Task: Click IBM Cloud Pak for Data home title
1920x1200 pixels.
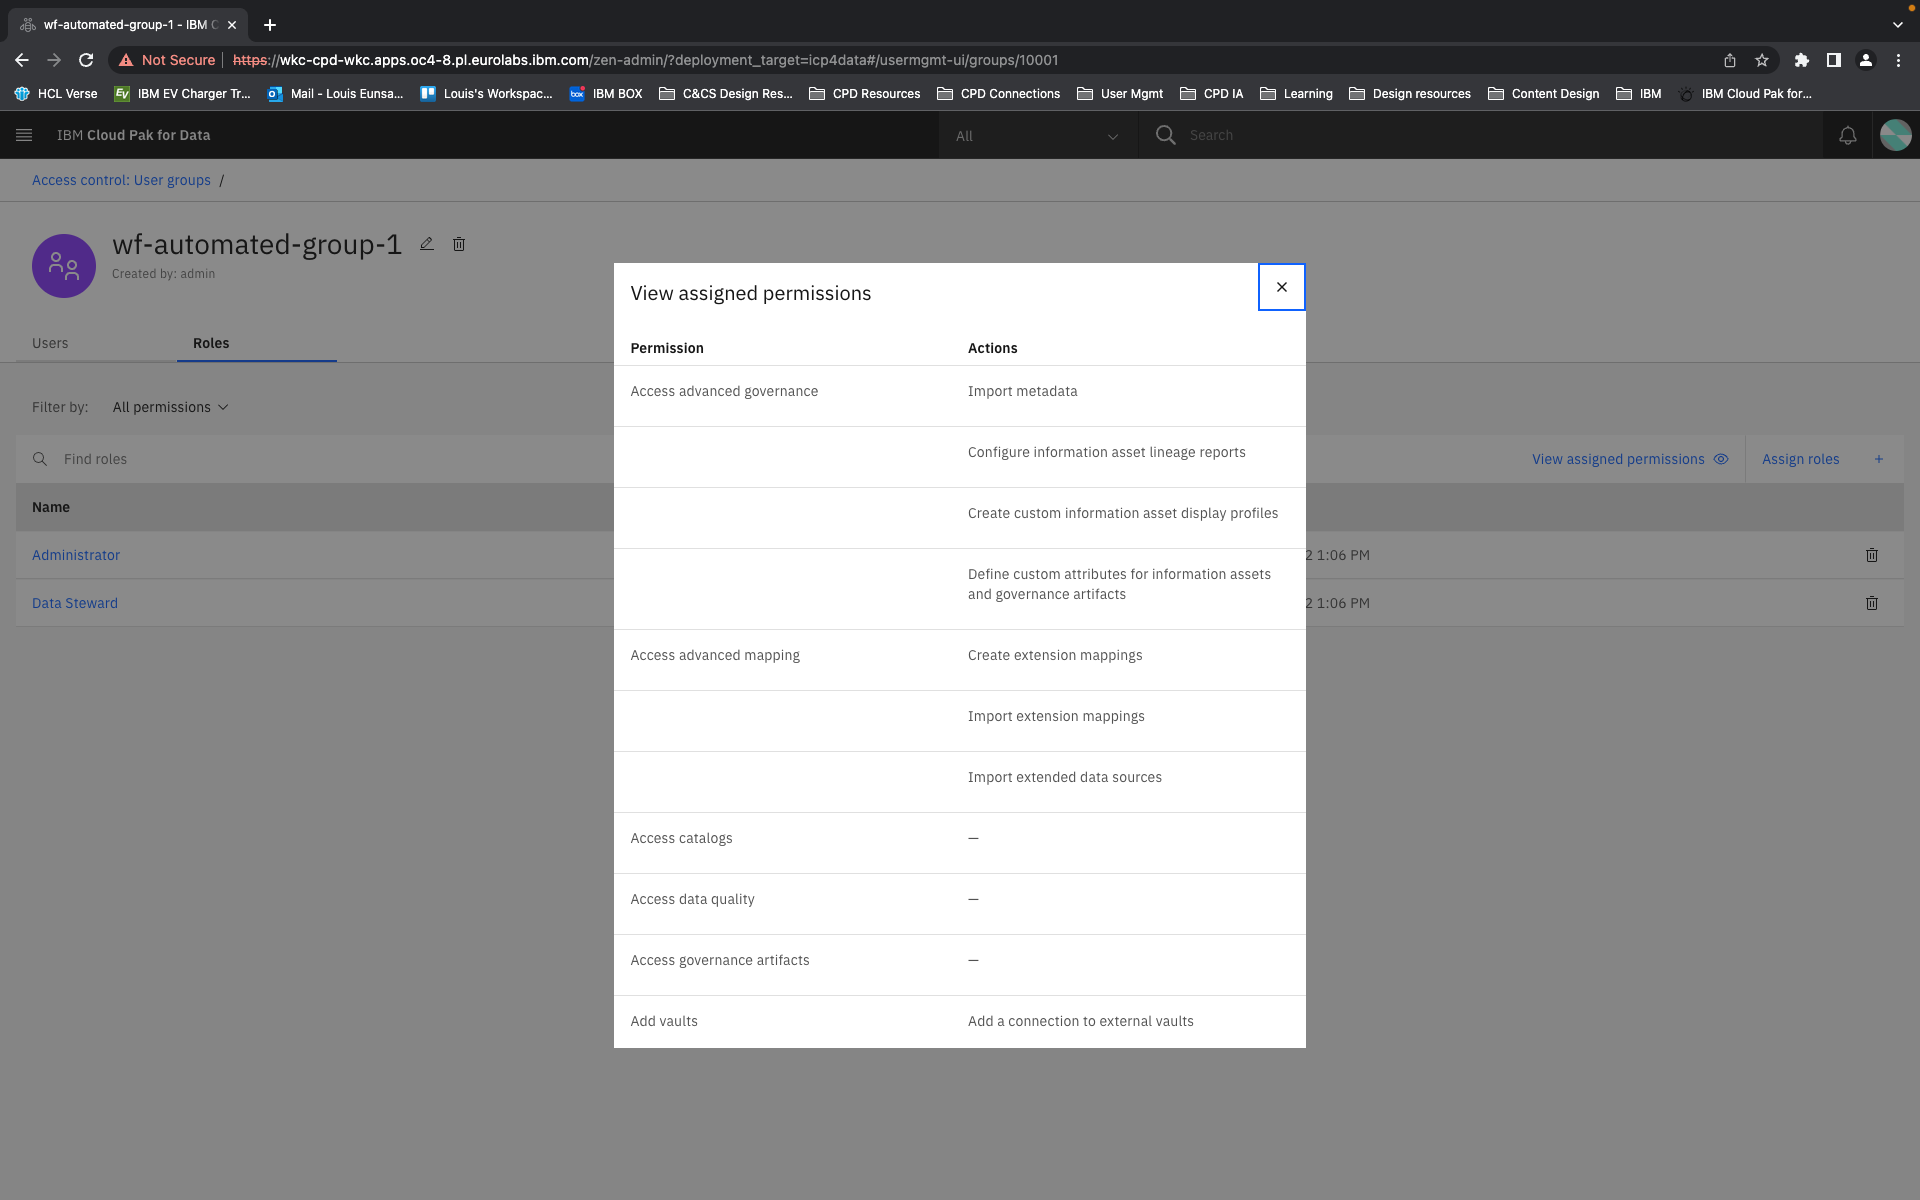Action: coord(133,135)
